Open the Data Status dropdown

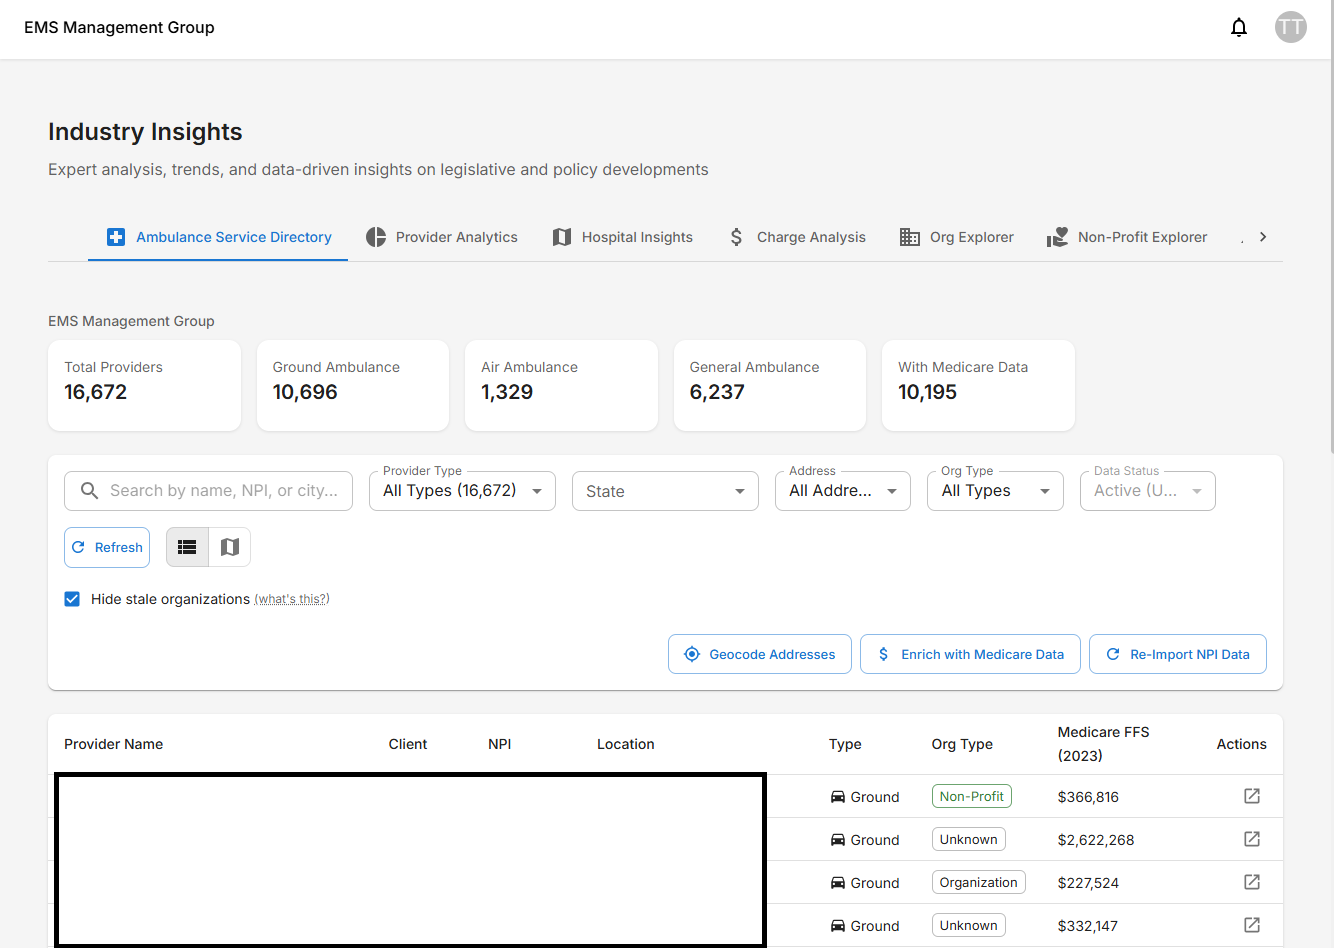[x=1148, y=491]
